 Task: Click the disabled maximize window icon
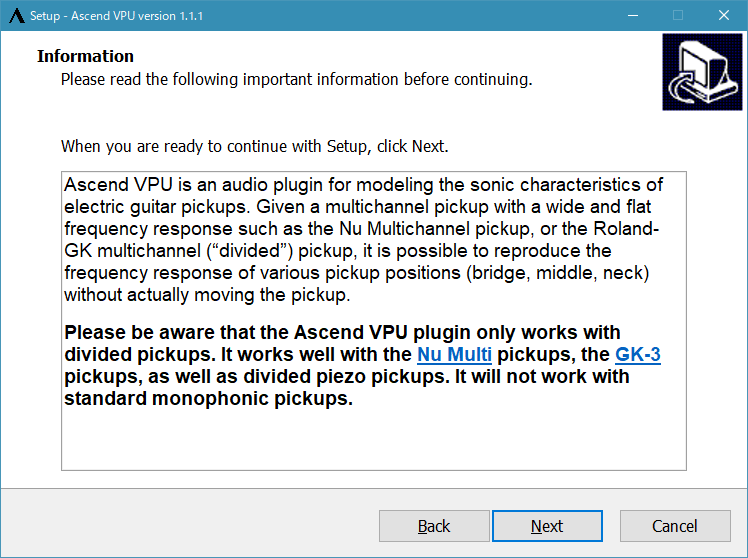coord(678,16)
